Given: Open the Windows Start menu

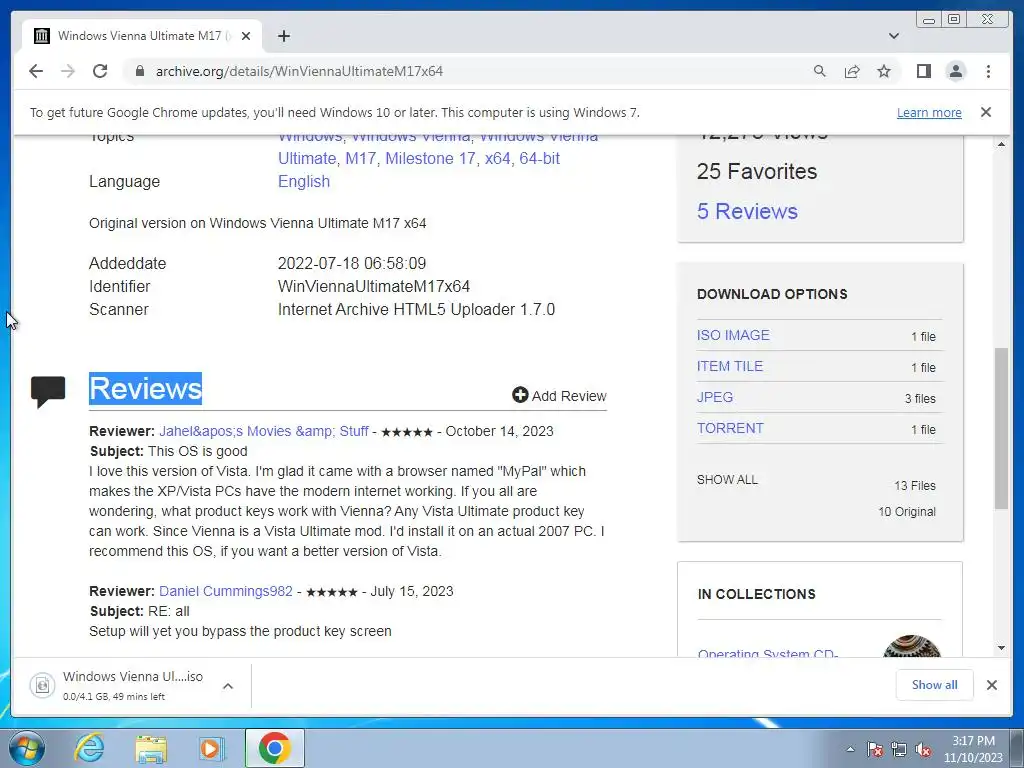Looking at the screenshot, I should 26,748.
